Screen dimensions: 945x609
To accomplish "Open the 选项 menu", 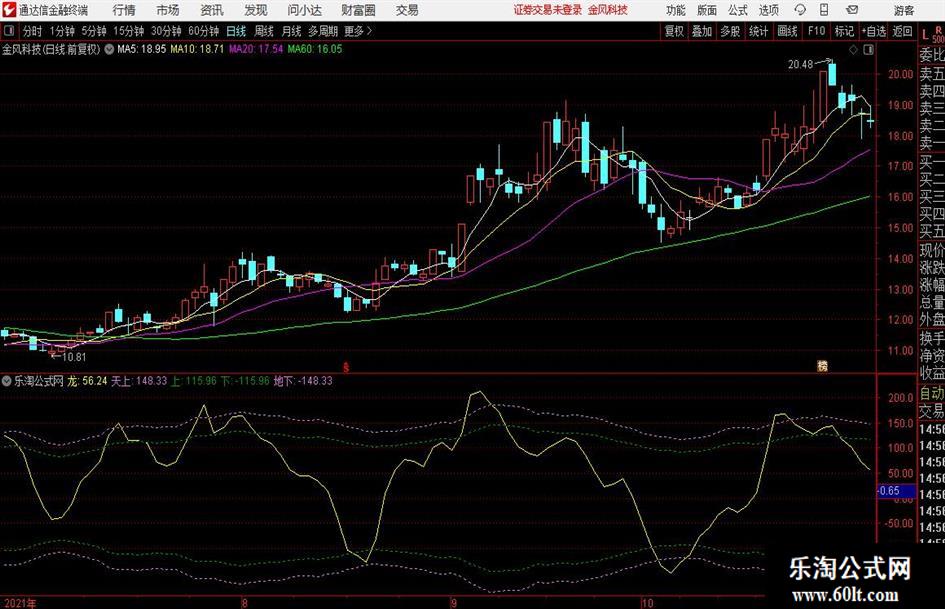I will click(x=768, y=10).
